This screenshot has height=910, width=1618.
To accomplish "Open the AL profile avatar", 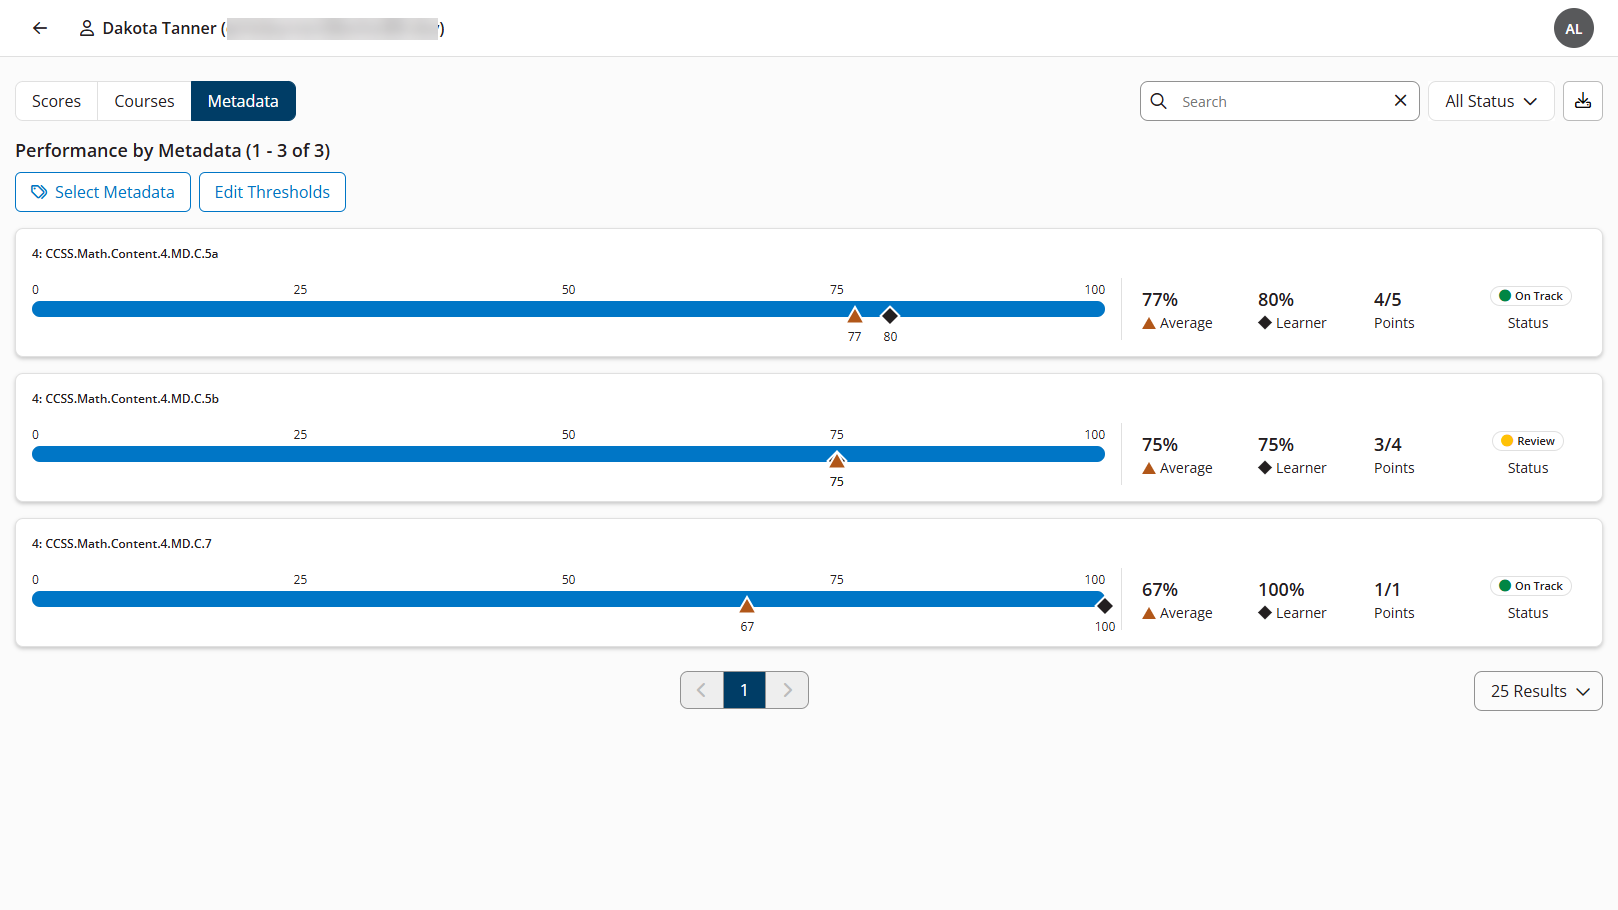I will point(1574,28).
